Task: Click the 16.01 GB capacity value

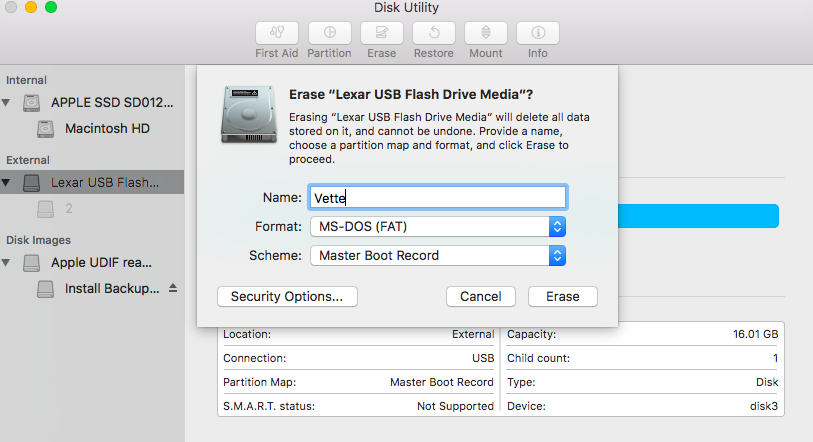Action: [755, 335]
